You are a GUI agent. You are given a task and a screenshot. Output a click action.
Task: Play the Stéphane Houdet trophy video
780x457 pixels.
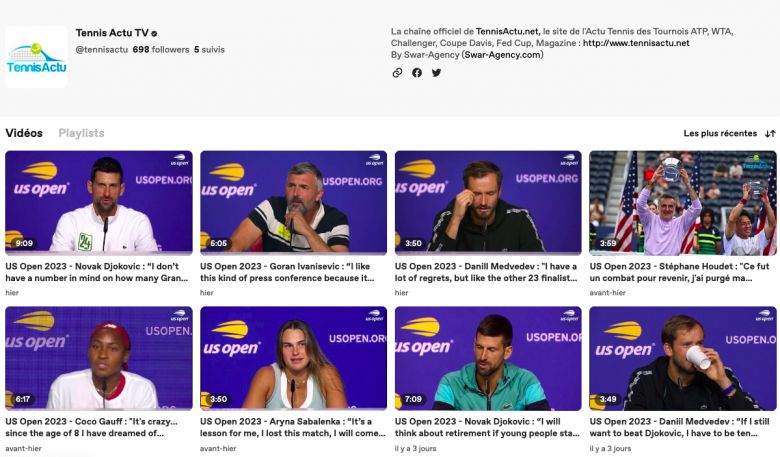tap(682, 201)
